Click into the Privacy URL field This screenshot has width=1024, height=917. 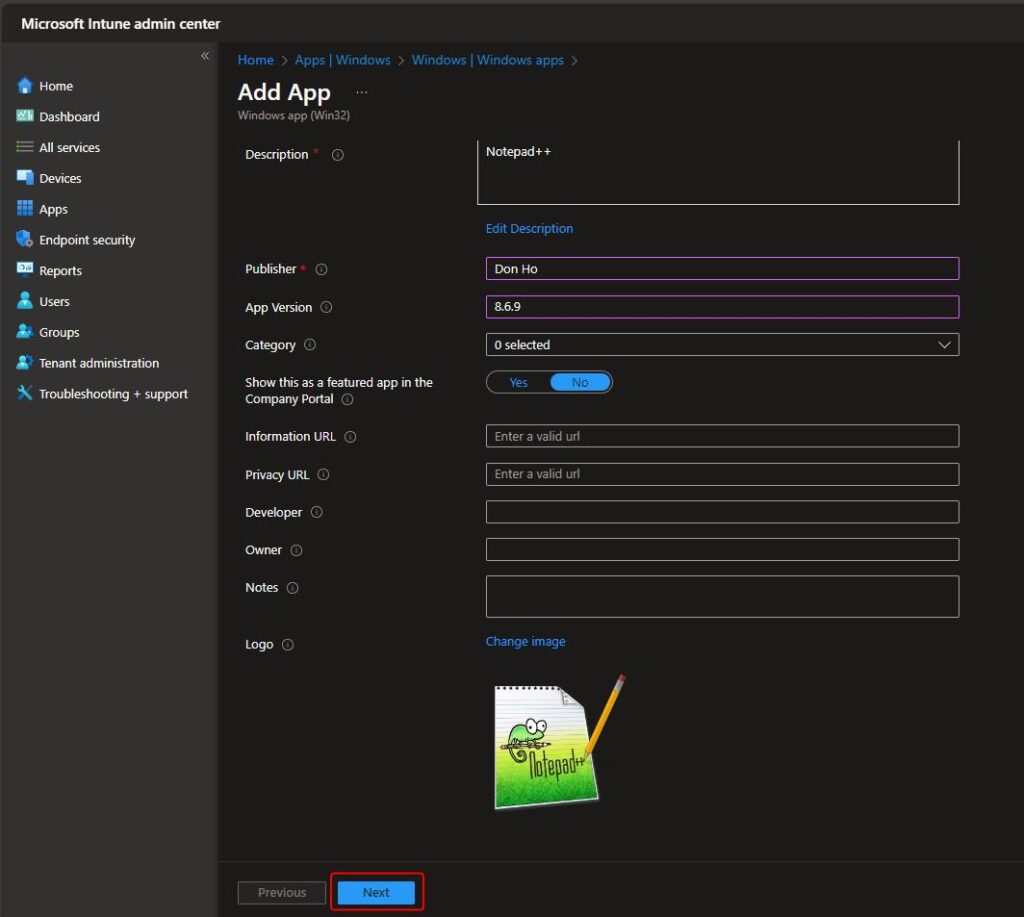(722, 474)
